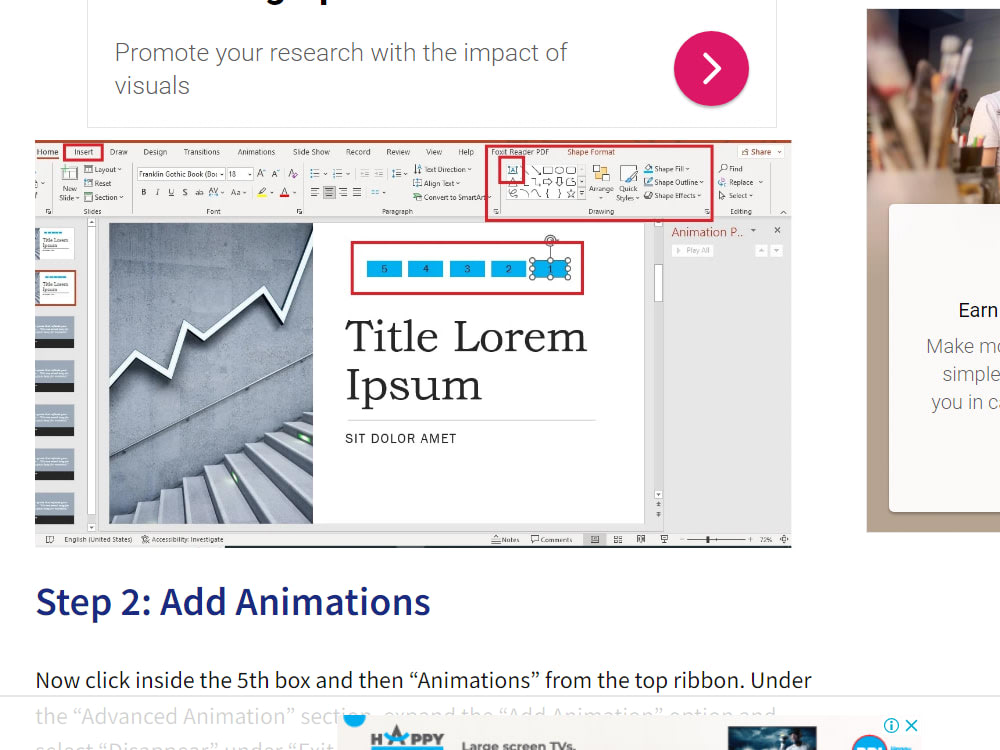Open Change Case dropdown
This screenshot has width=1000, height=750.
click(x=237, y=192)
